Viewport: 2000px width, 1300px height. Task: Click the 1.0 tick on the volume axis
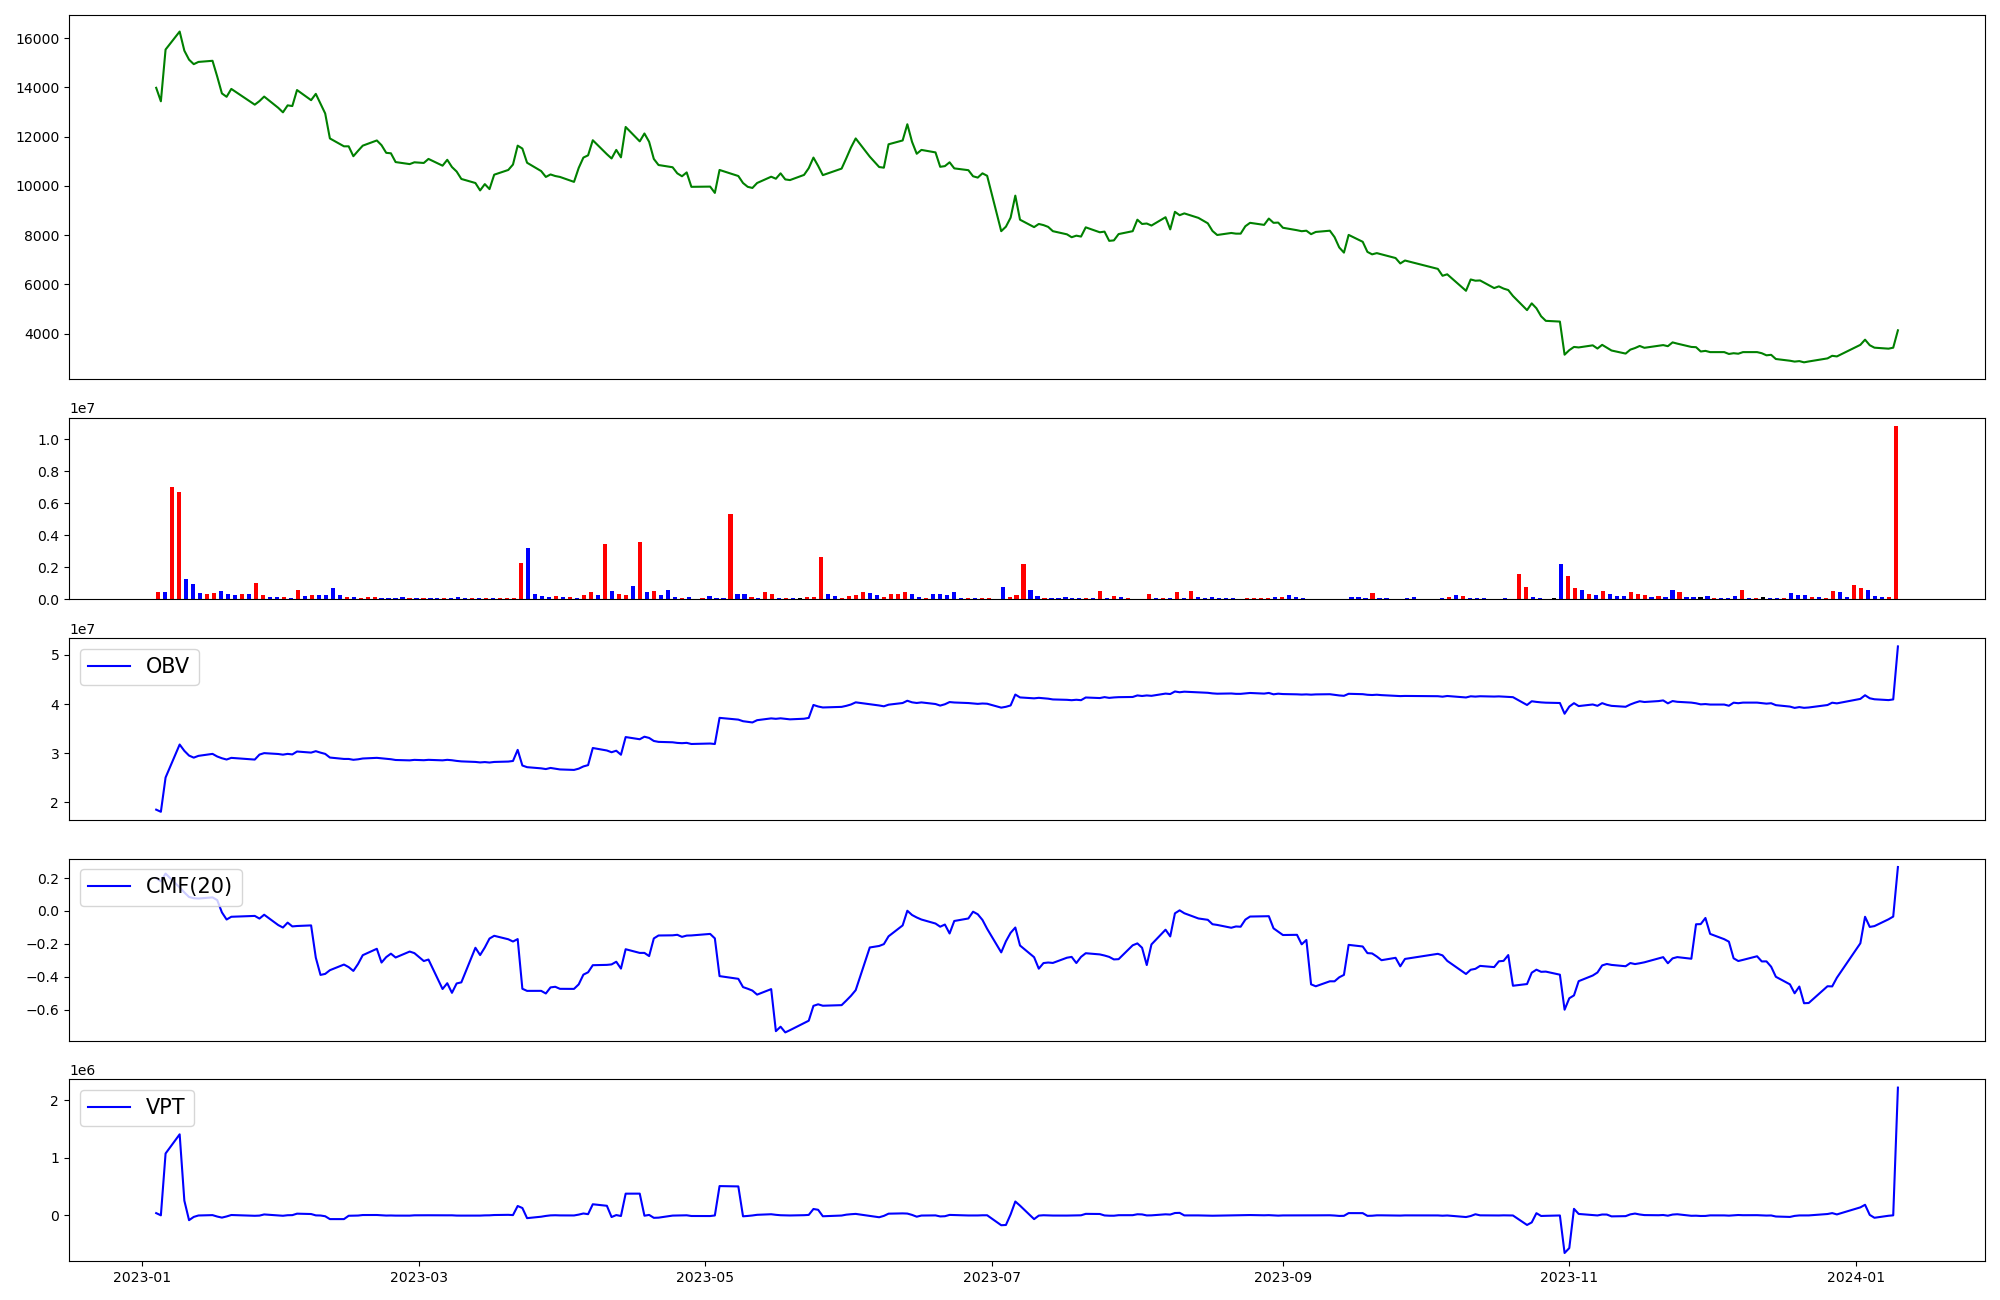click(48, 440)
